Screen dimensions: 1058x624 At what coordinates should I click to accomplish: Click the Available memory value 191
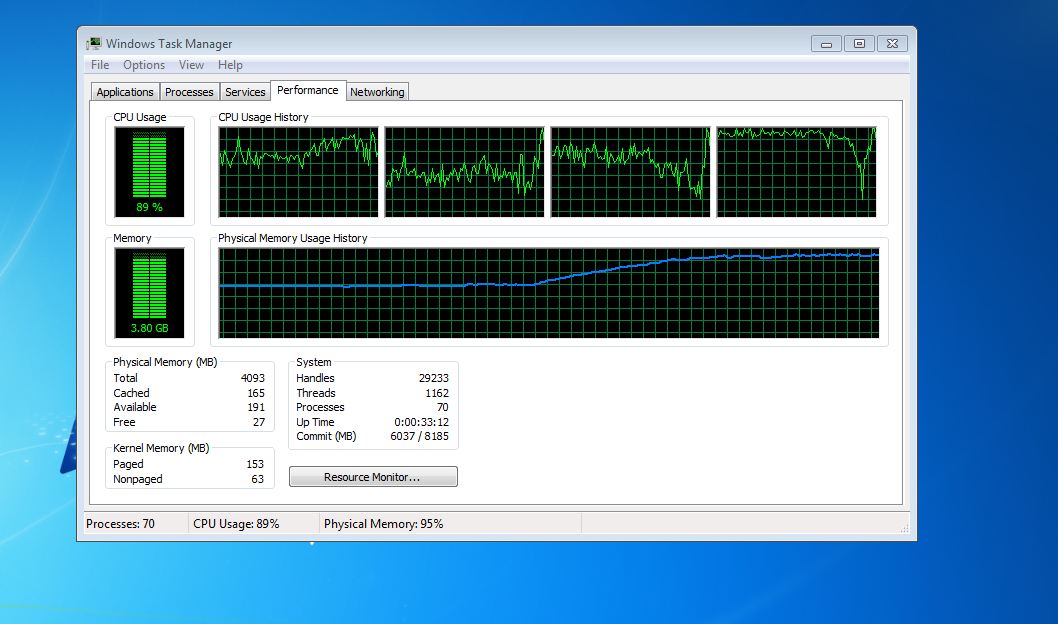tap(256, 407)
